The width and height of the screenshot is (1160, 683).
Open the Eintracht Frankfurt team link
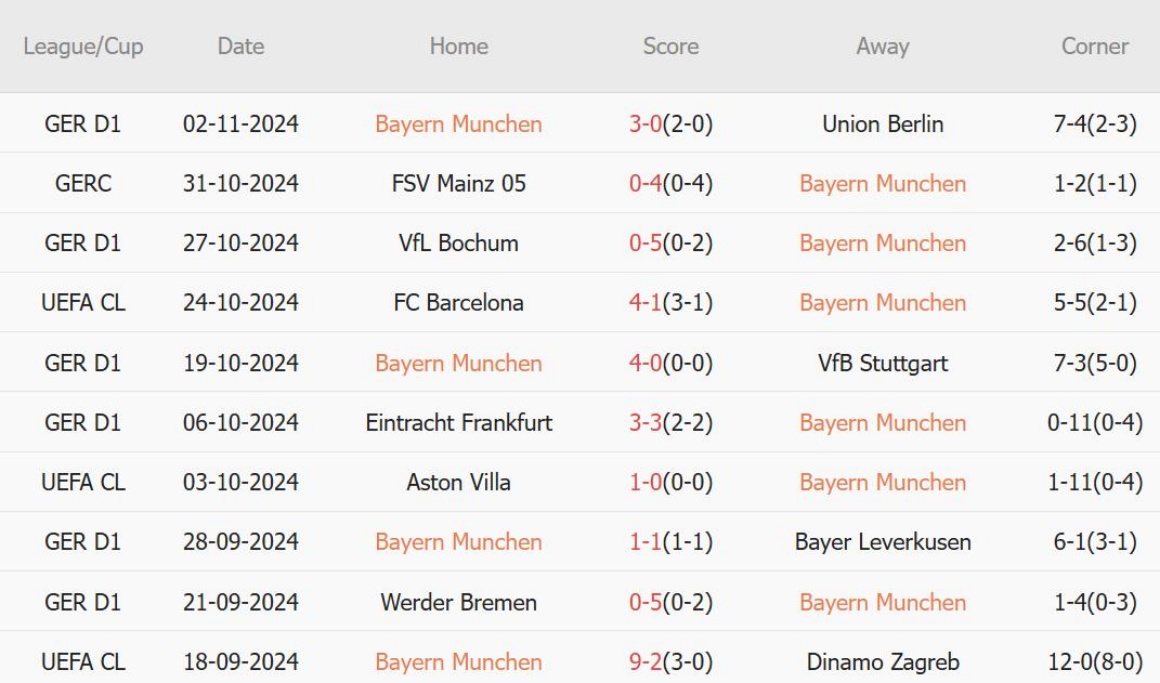[x=458, y=423]
